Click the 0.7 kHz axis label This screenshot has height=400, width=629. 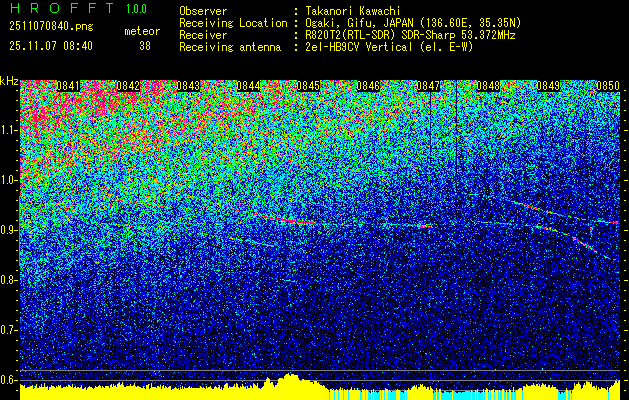[8, 330]
